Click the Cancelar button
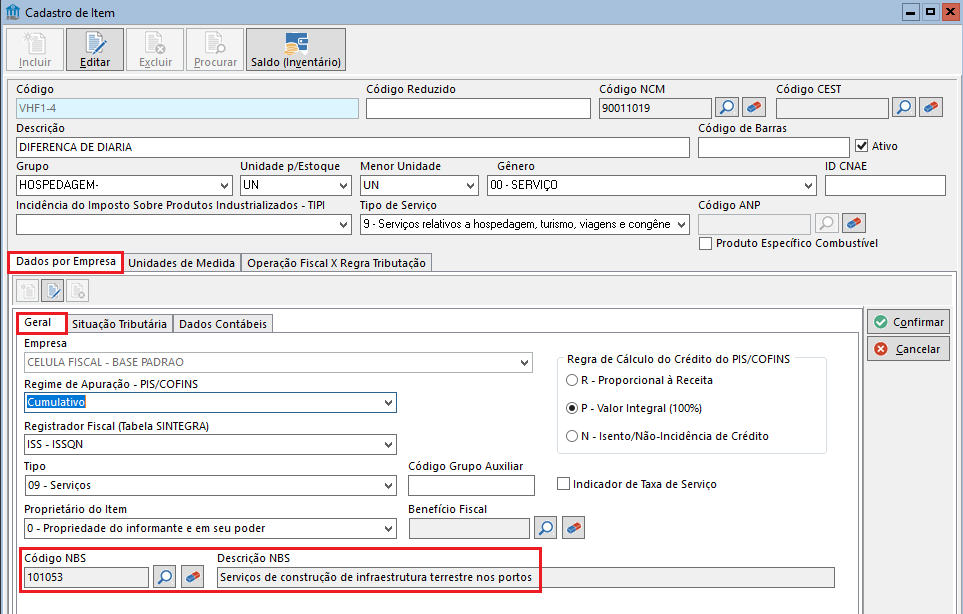 (x=908, y=349)
